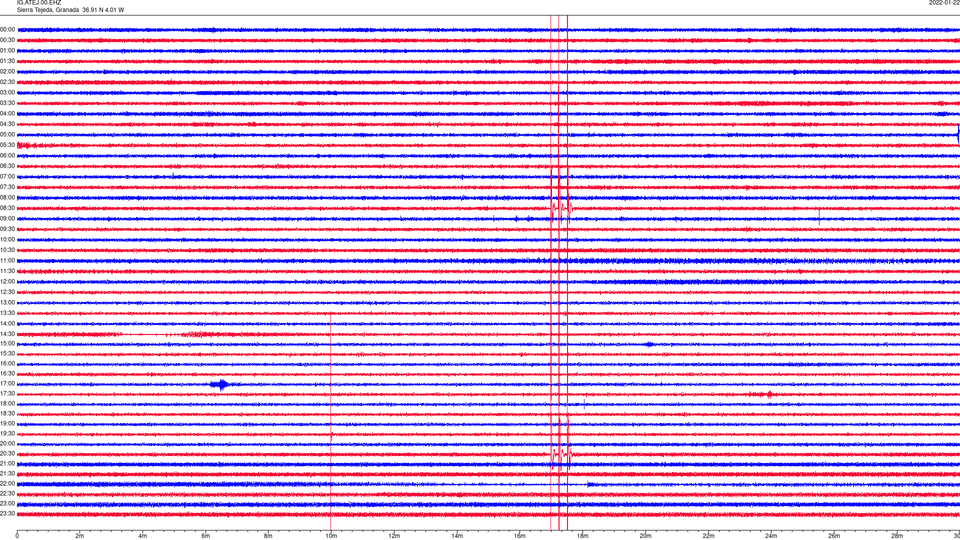This screenshot has width=960, height=540.
Task: Click the 01:30 trace time label
Action: (x=7, y=61)
